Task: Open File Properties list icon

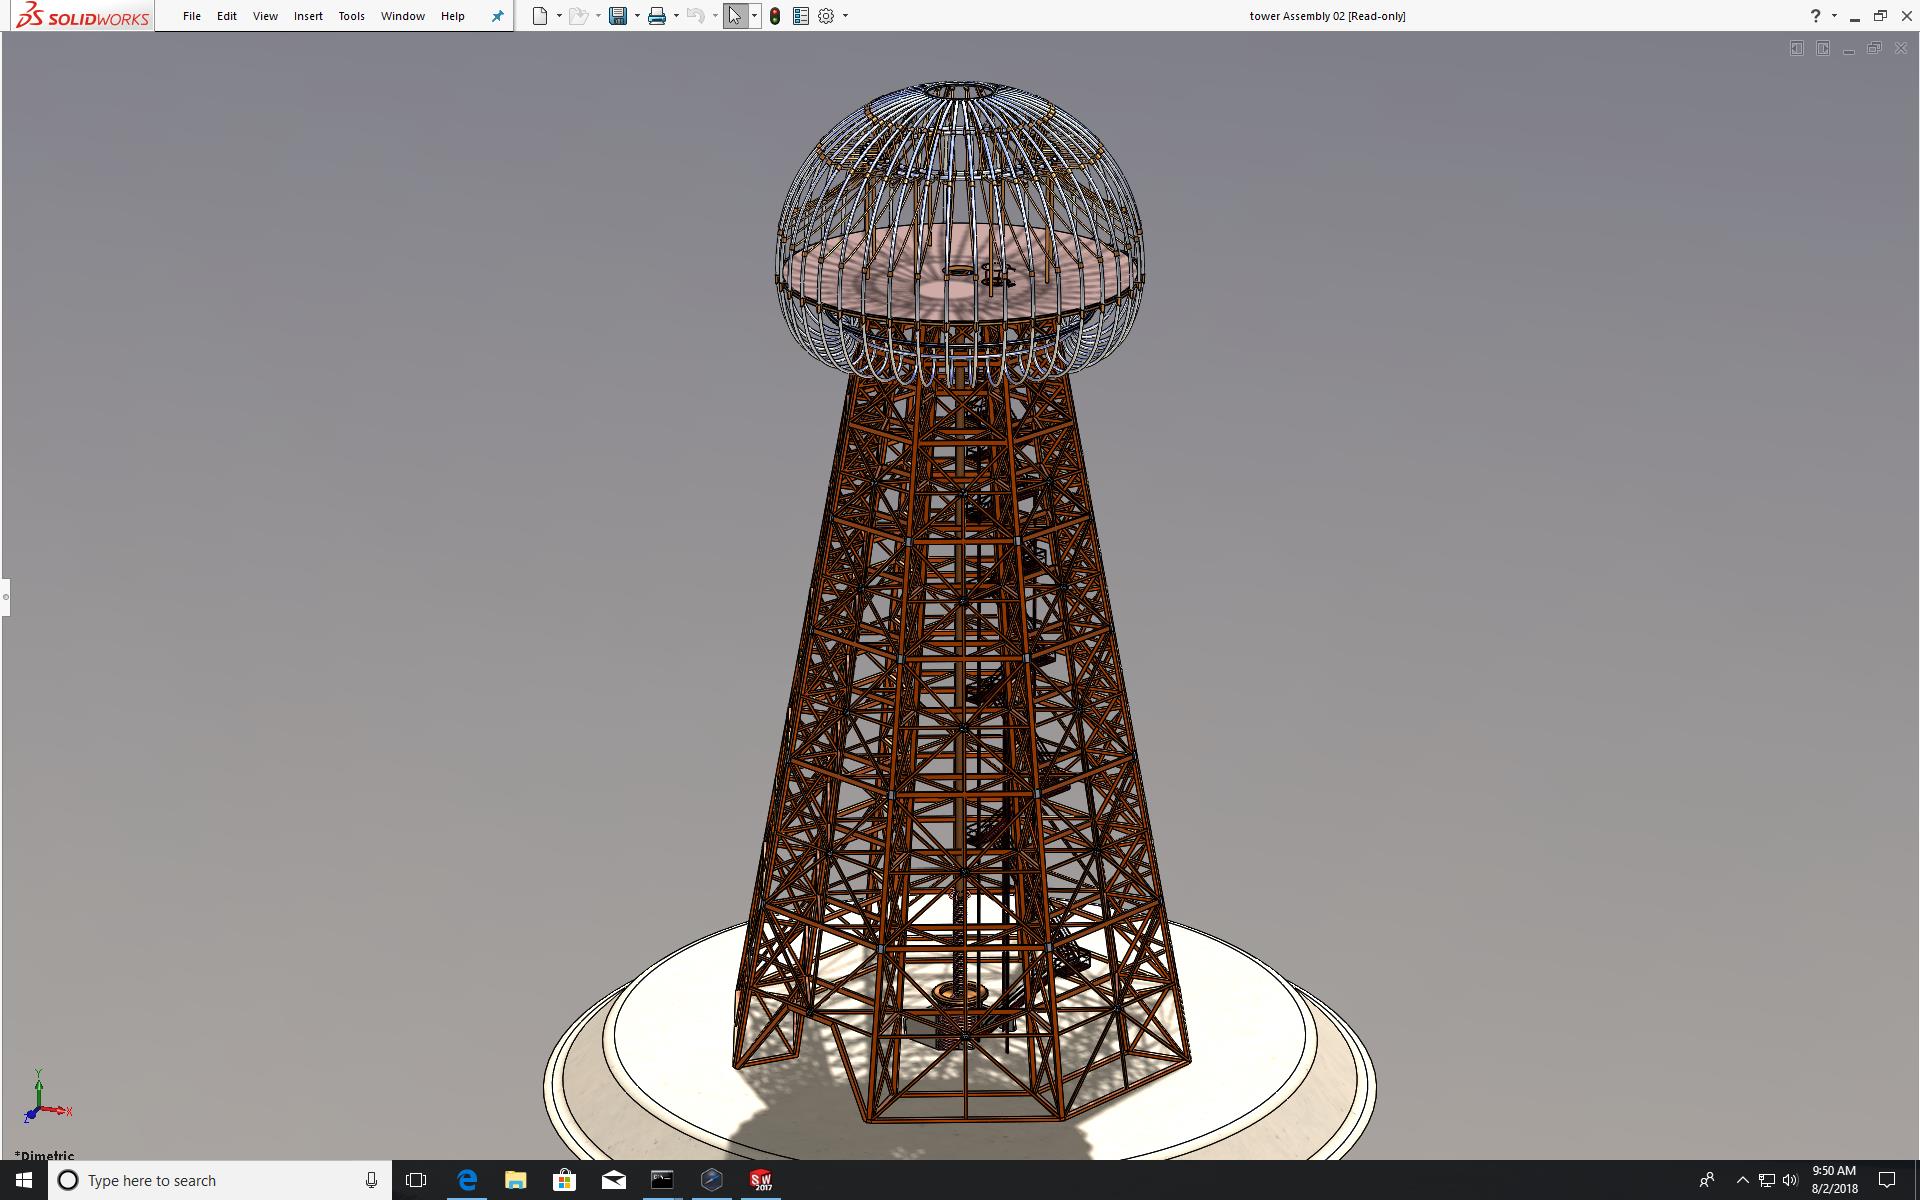Action: [x=800, y=16]
